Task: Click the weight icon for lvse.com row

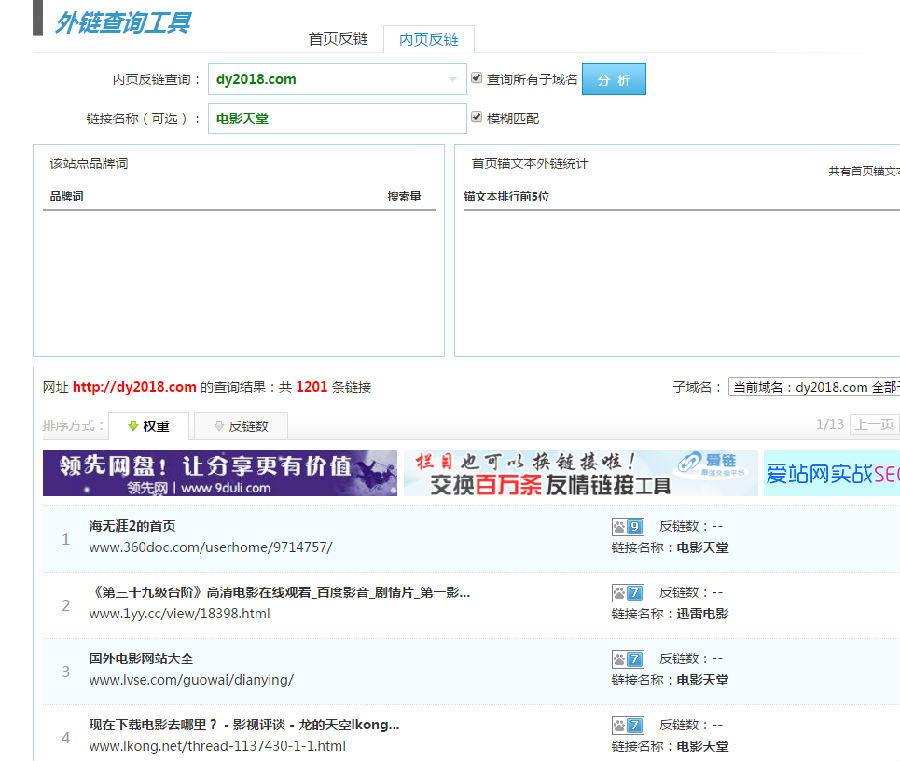Action: (x=627, y=659)
